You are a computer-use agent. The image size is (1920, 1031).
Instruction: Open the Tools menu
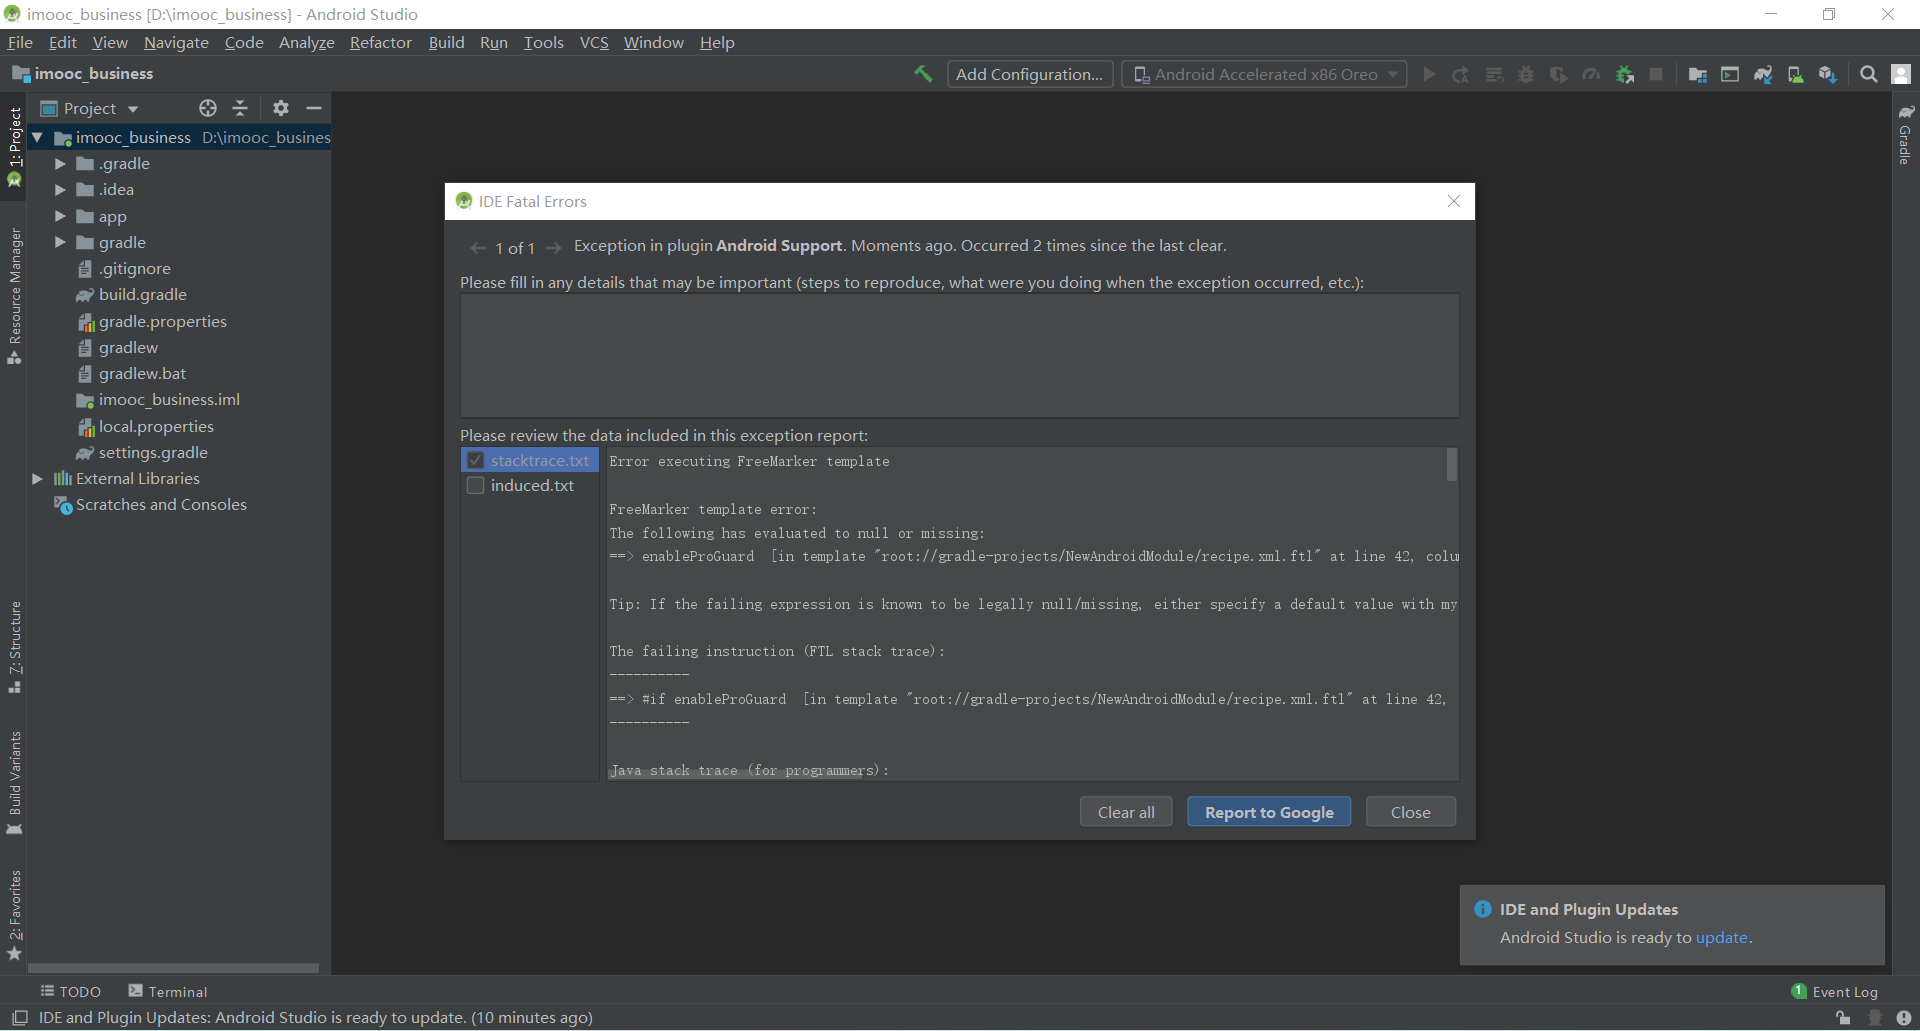544,42
